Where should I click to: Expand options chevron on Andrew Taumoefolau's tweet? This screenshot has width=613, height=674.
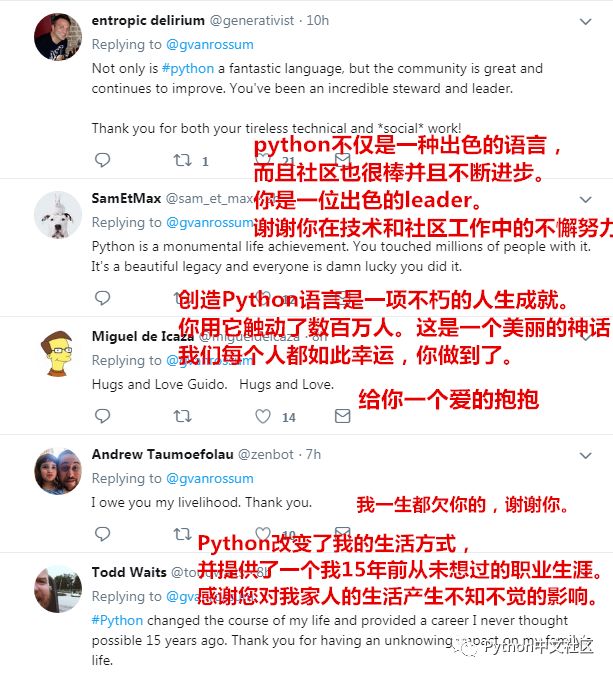pos(585,455)
